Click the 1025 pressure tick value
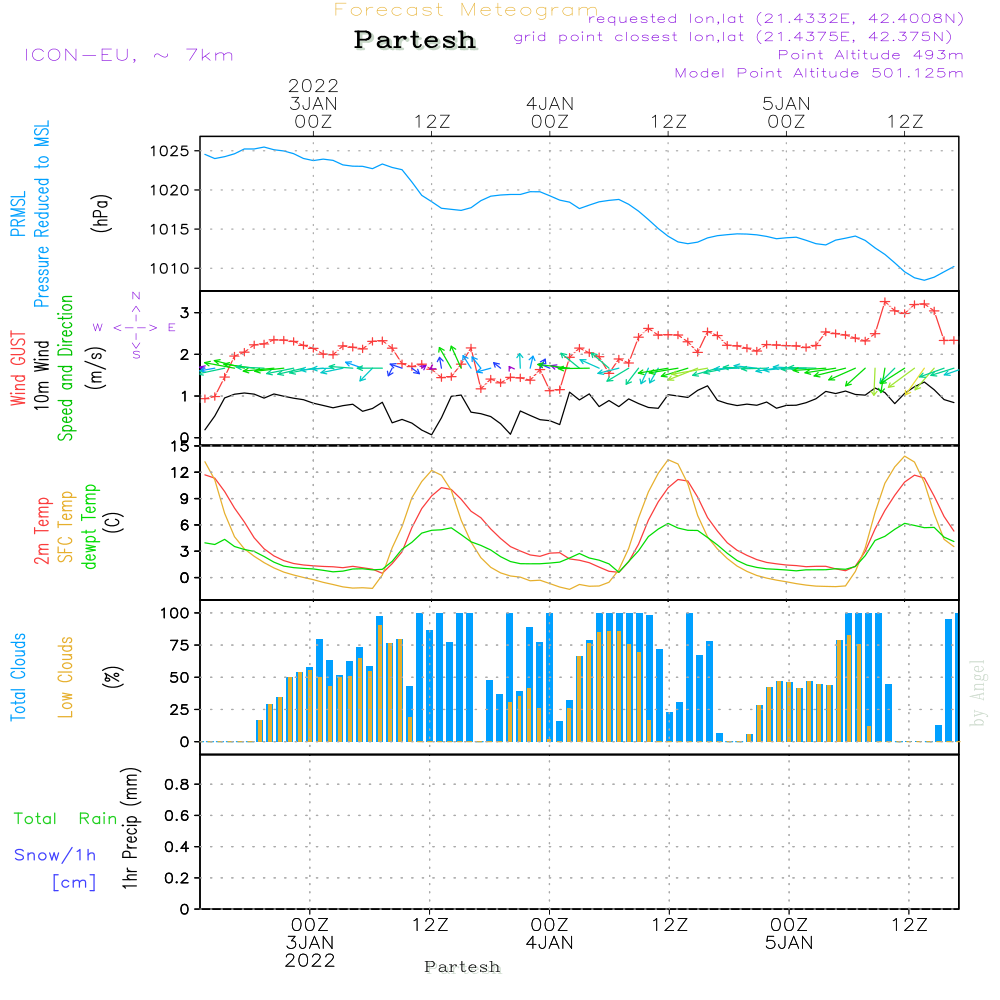1000x1000 pixels. [170, 151]
